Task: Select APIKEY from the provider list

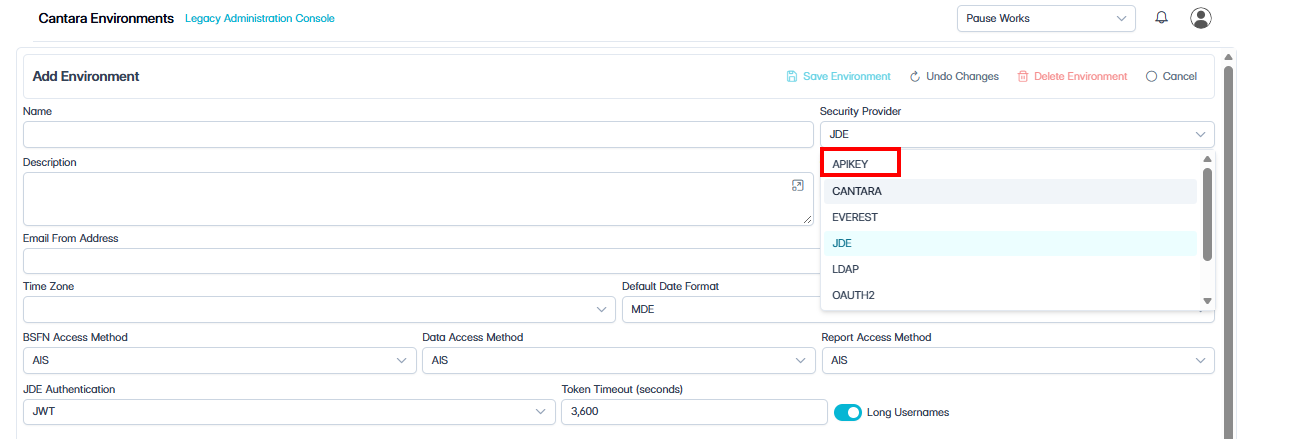Action: coord(1010,164)
